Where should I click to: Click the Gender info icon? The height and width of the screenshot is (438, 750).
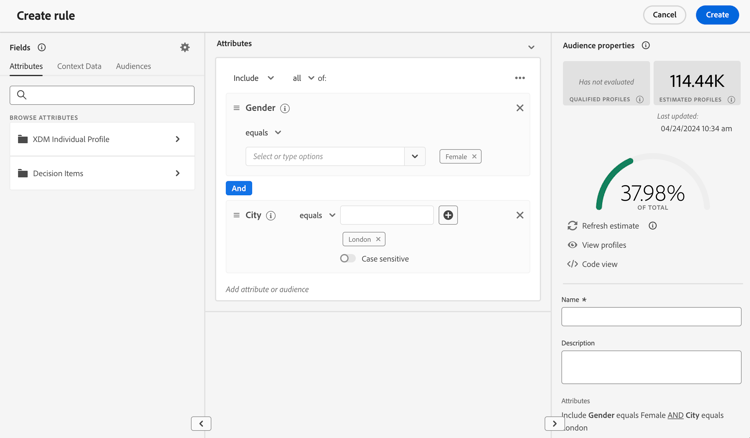[285, 109]
